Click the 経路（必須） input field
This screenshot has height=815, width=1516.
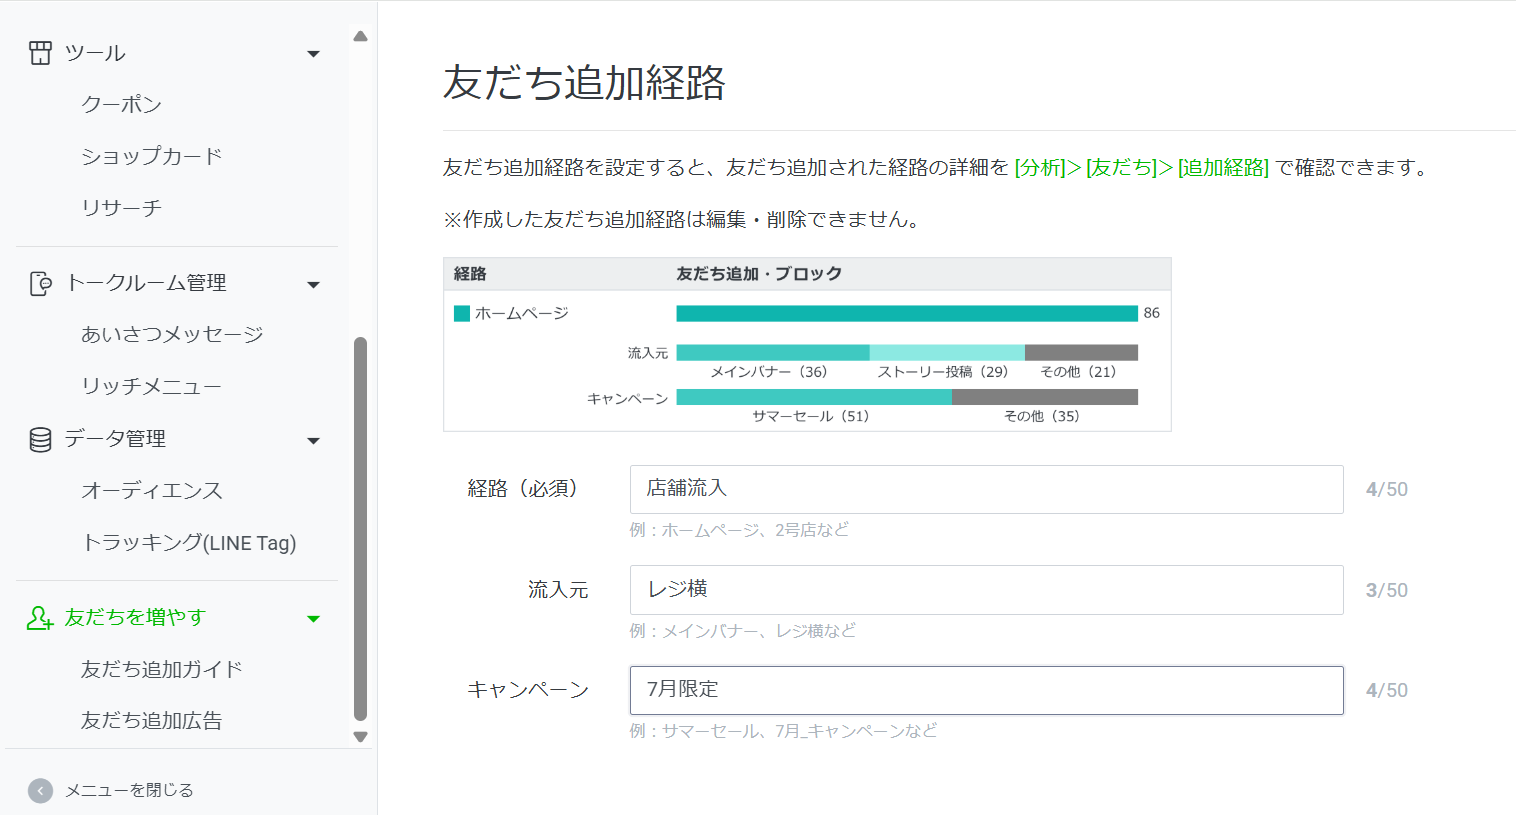click(986, 489)
